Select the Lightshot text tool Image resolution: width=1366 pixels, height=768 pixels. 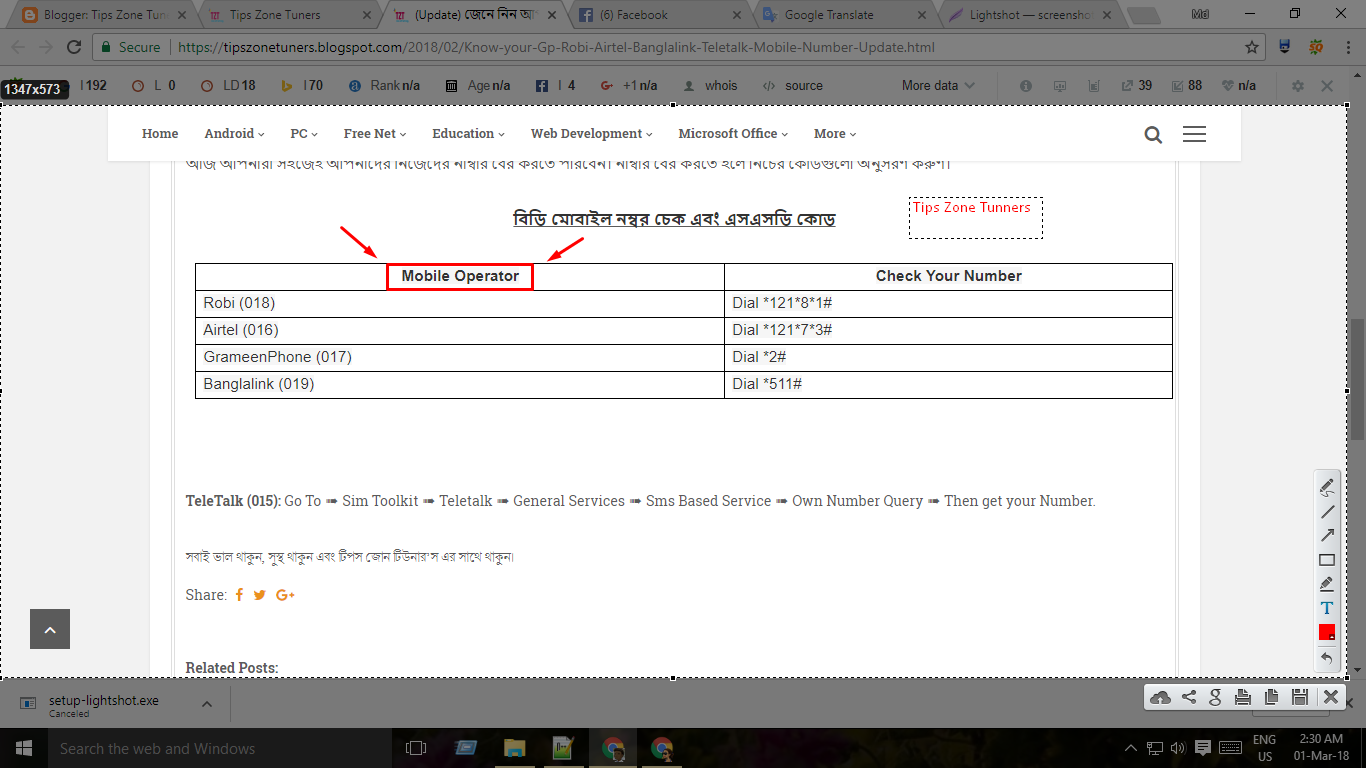tap(1327, 608)
